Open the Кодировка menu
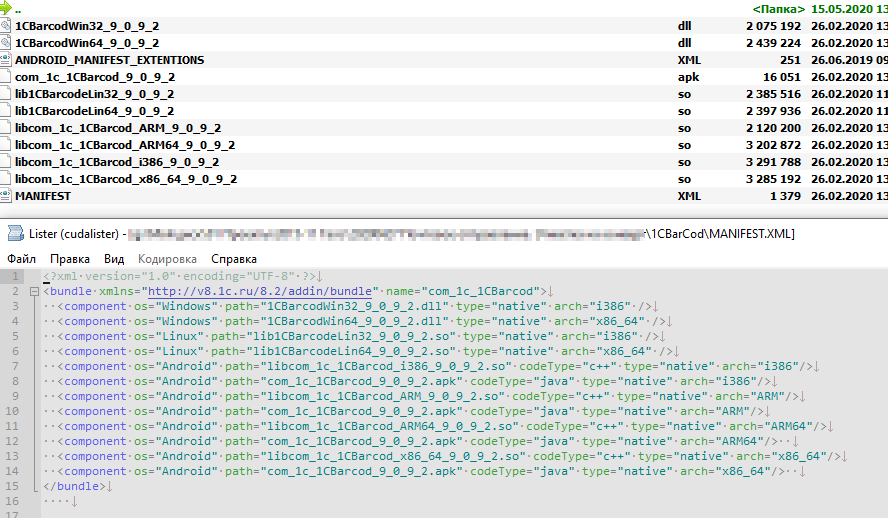The width and height of the screenshot is (888, 518). coord(168,259)
